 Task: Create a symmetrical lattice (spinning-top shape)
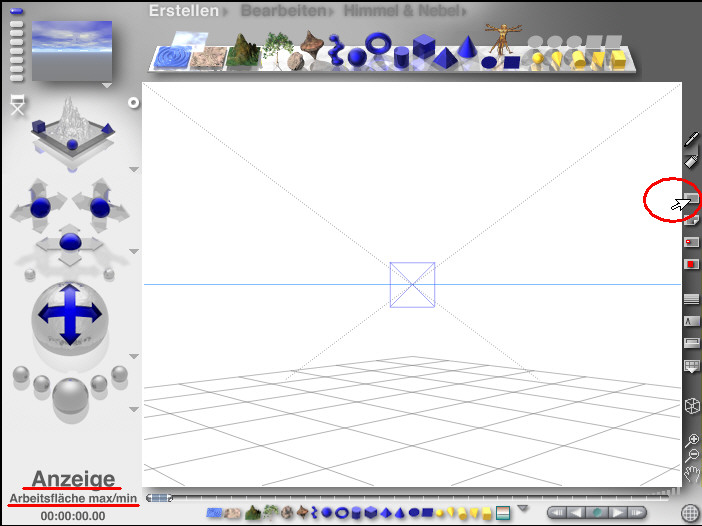point(312,44)
